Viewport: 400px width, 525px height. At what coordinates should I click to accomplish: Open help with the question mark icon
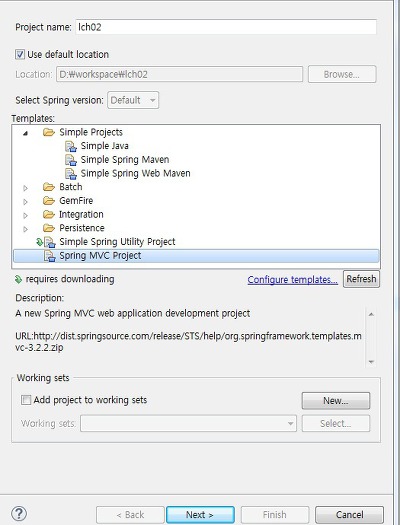(19, 514)
